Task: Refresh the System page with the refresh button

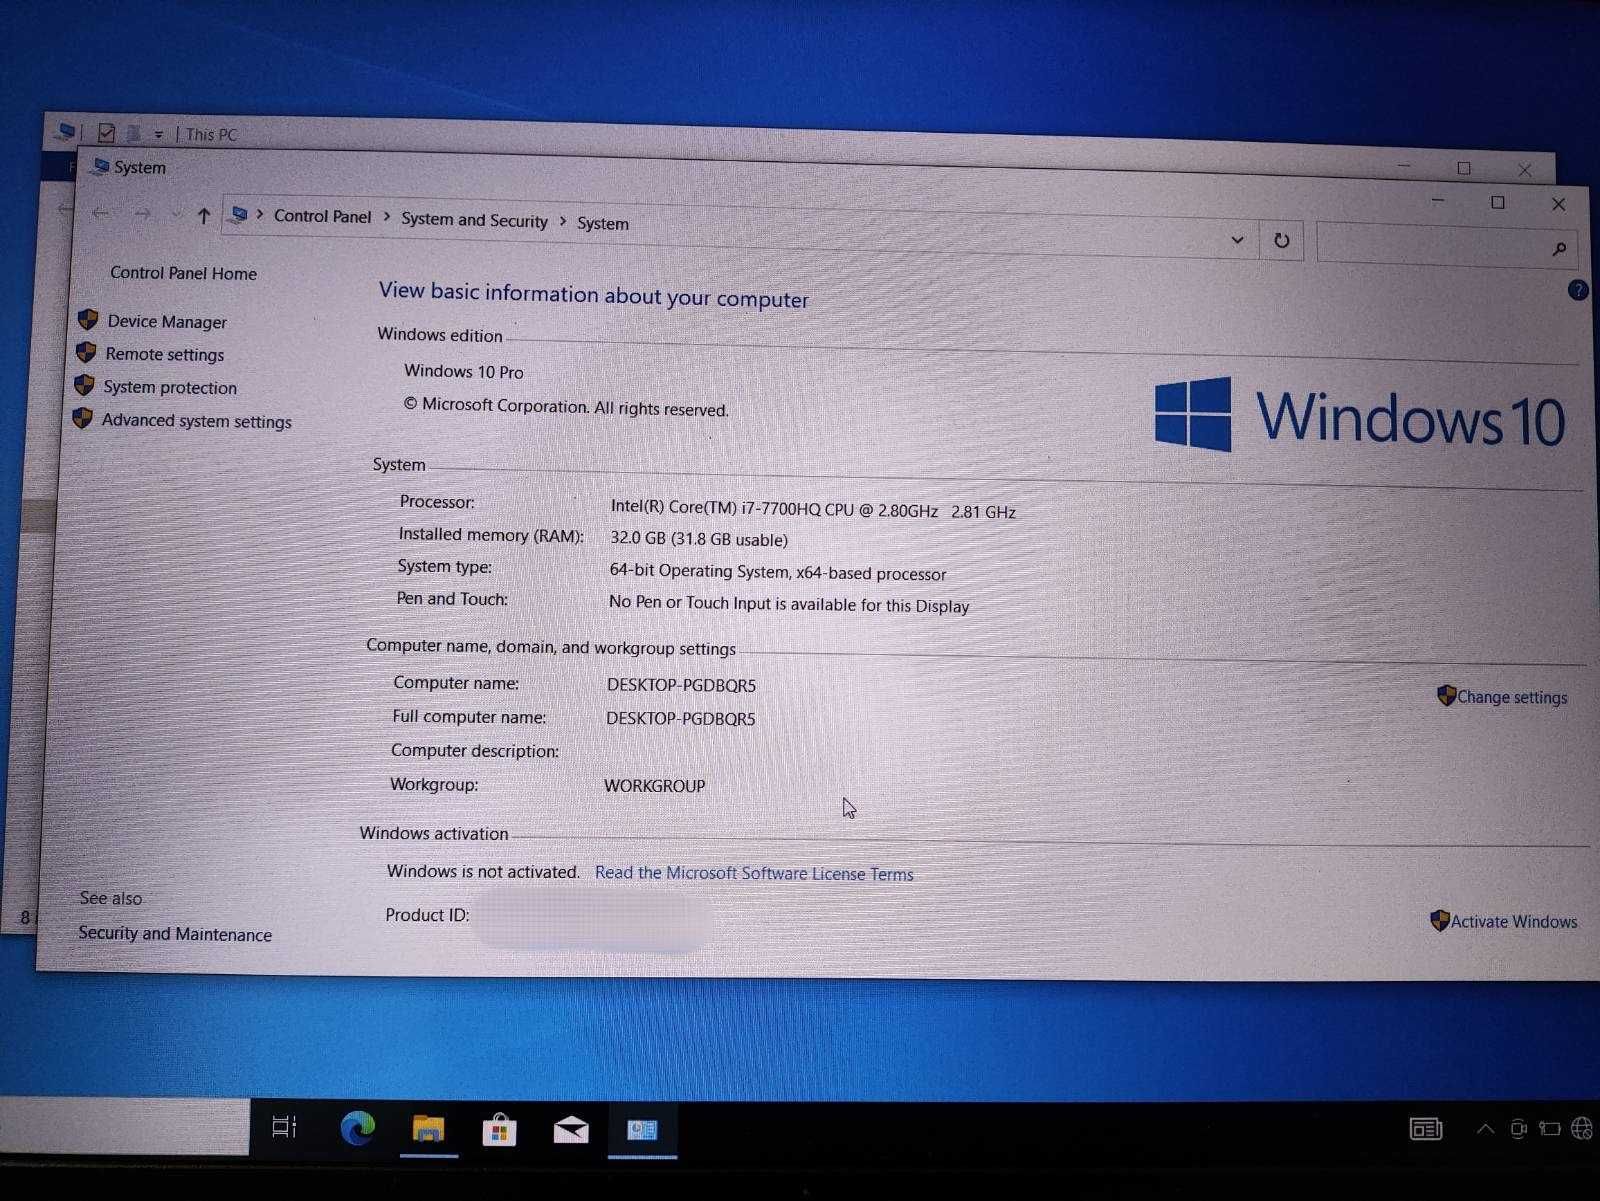Action: click(x=1281, y=241)
